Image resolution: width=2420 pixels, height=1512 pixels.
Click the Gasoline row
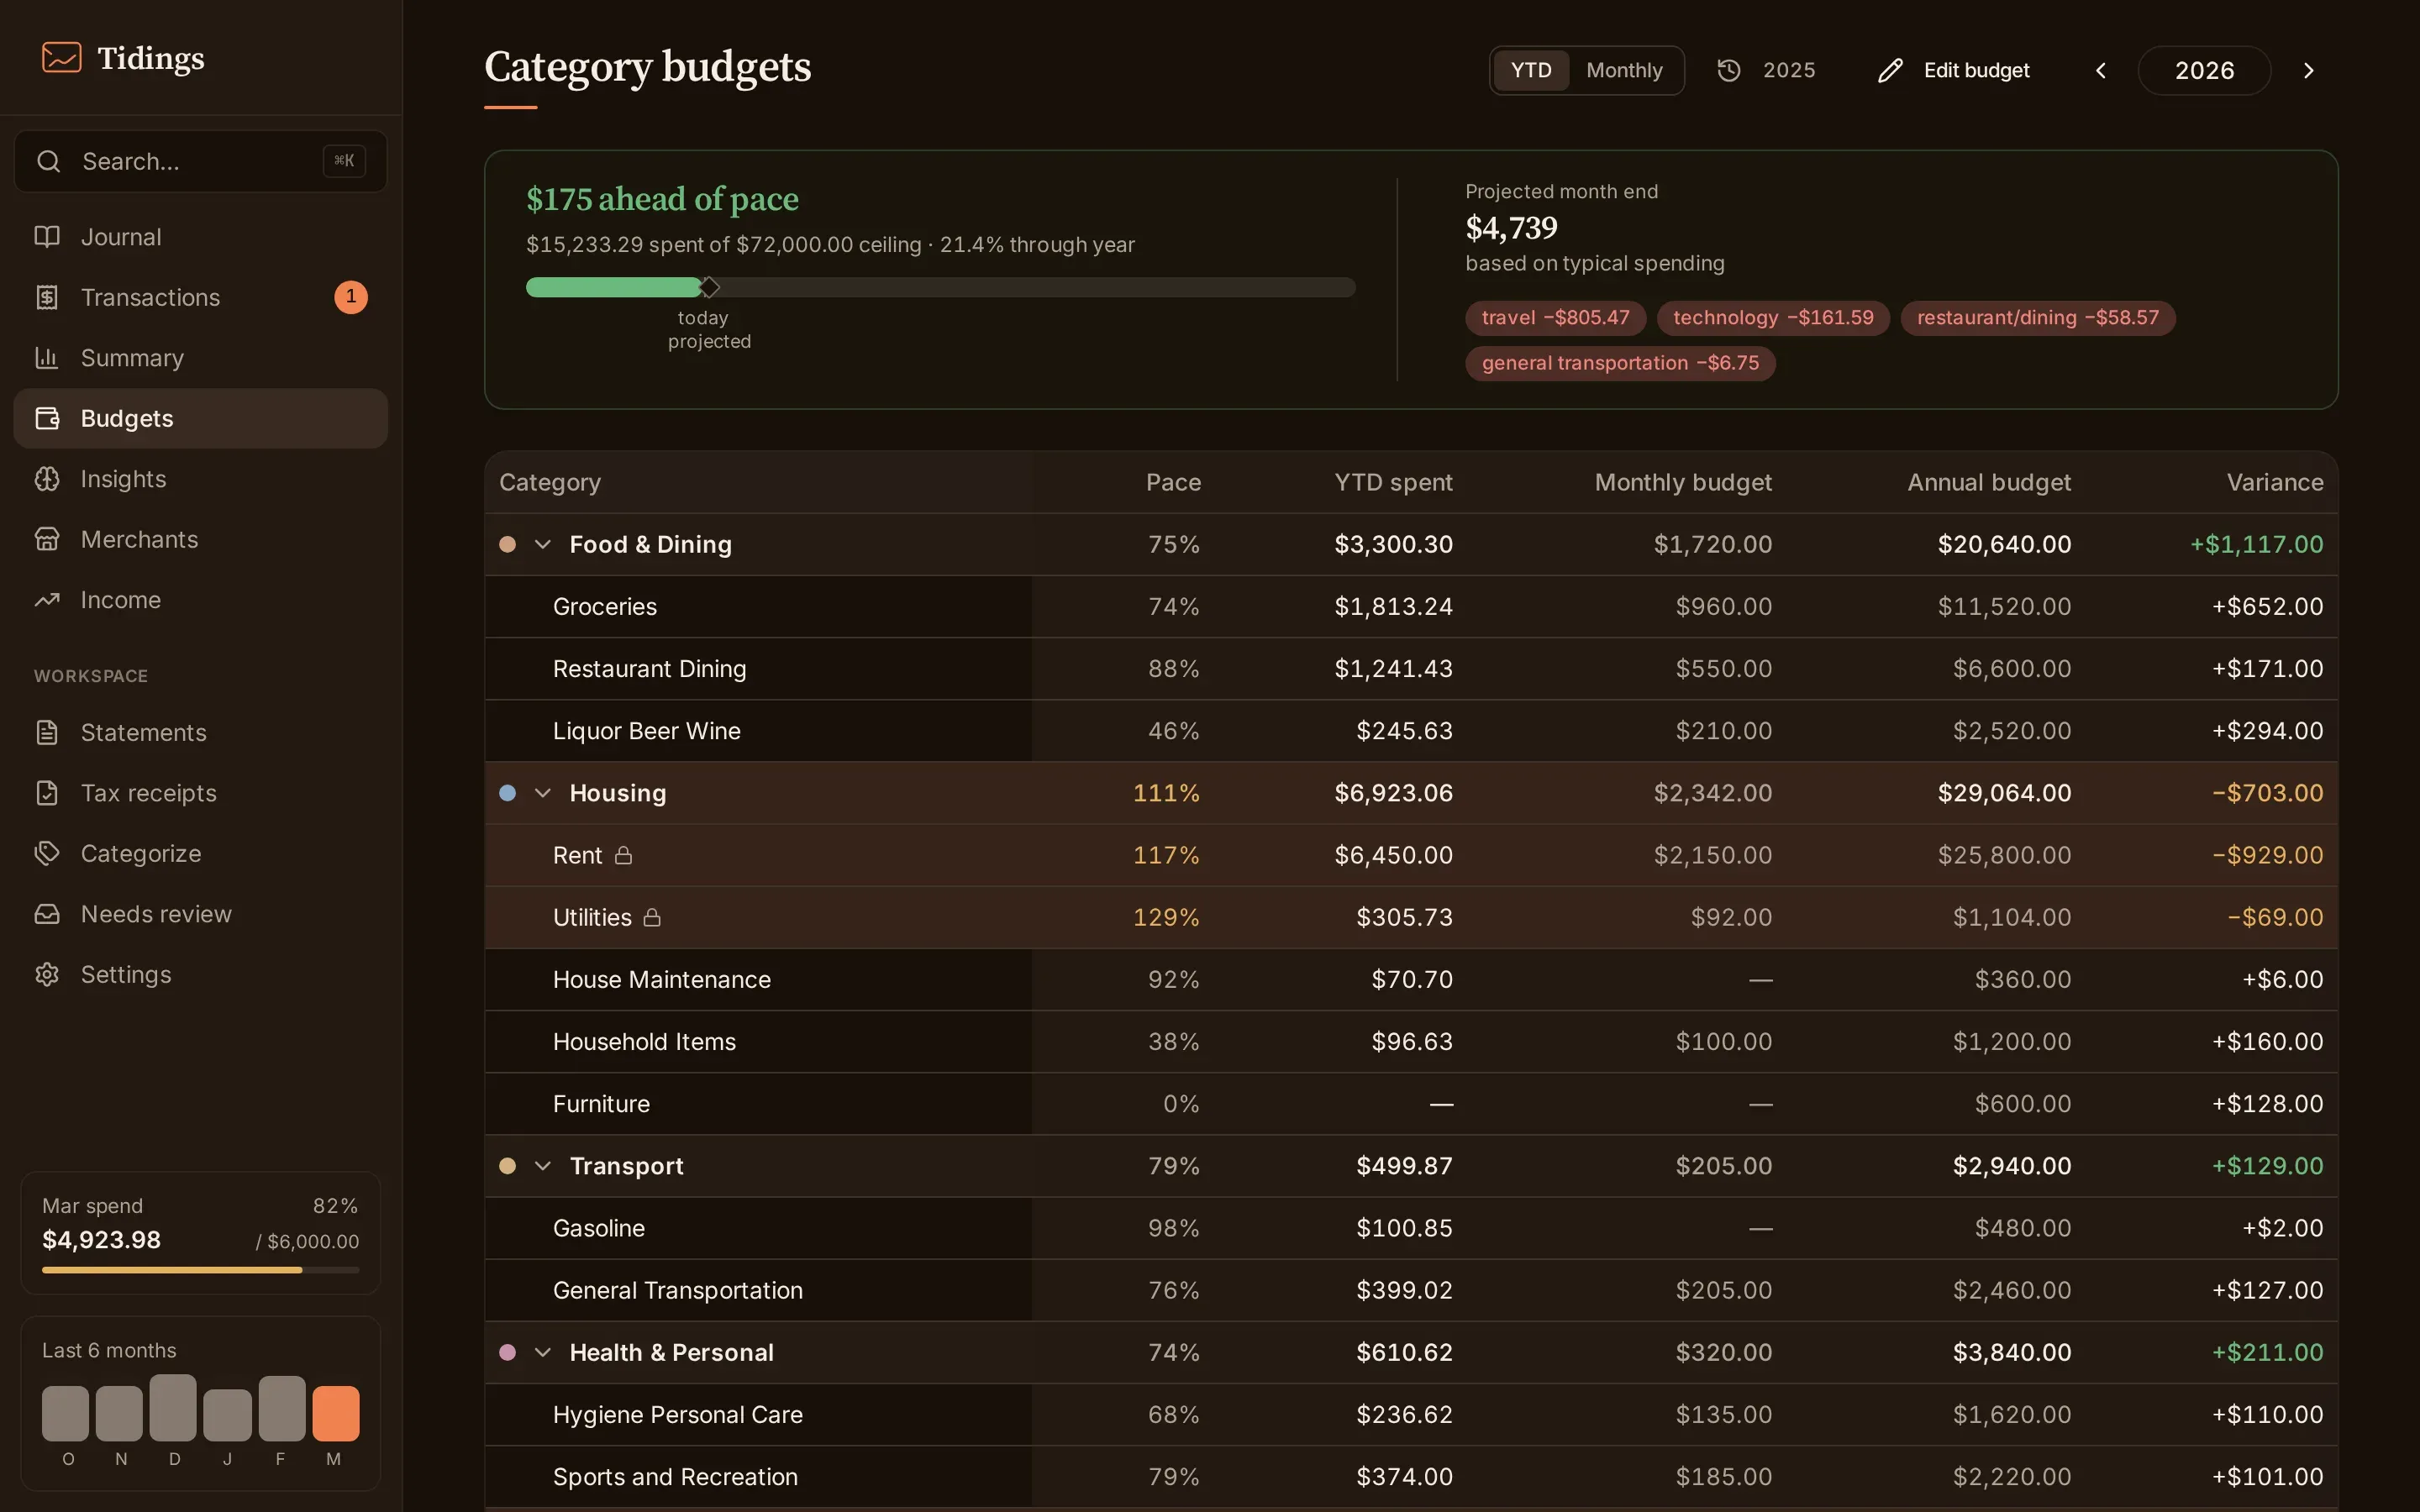click(1411, 1228)
